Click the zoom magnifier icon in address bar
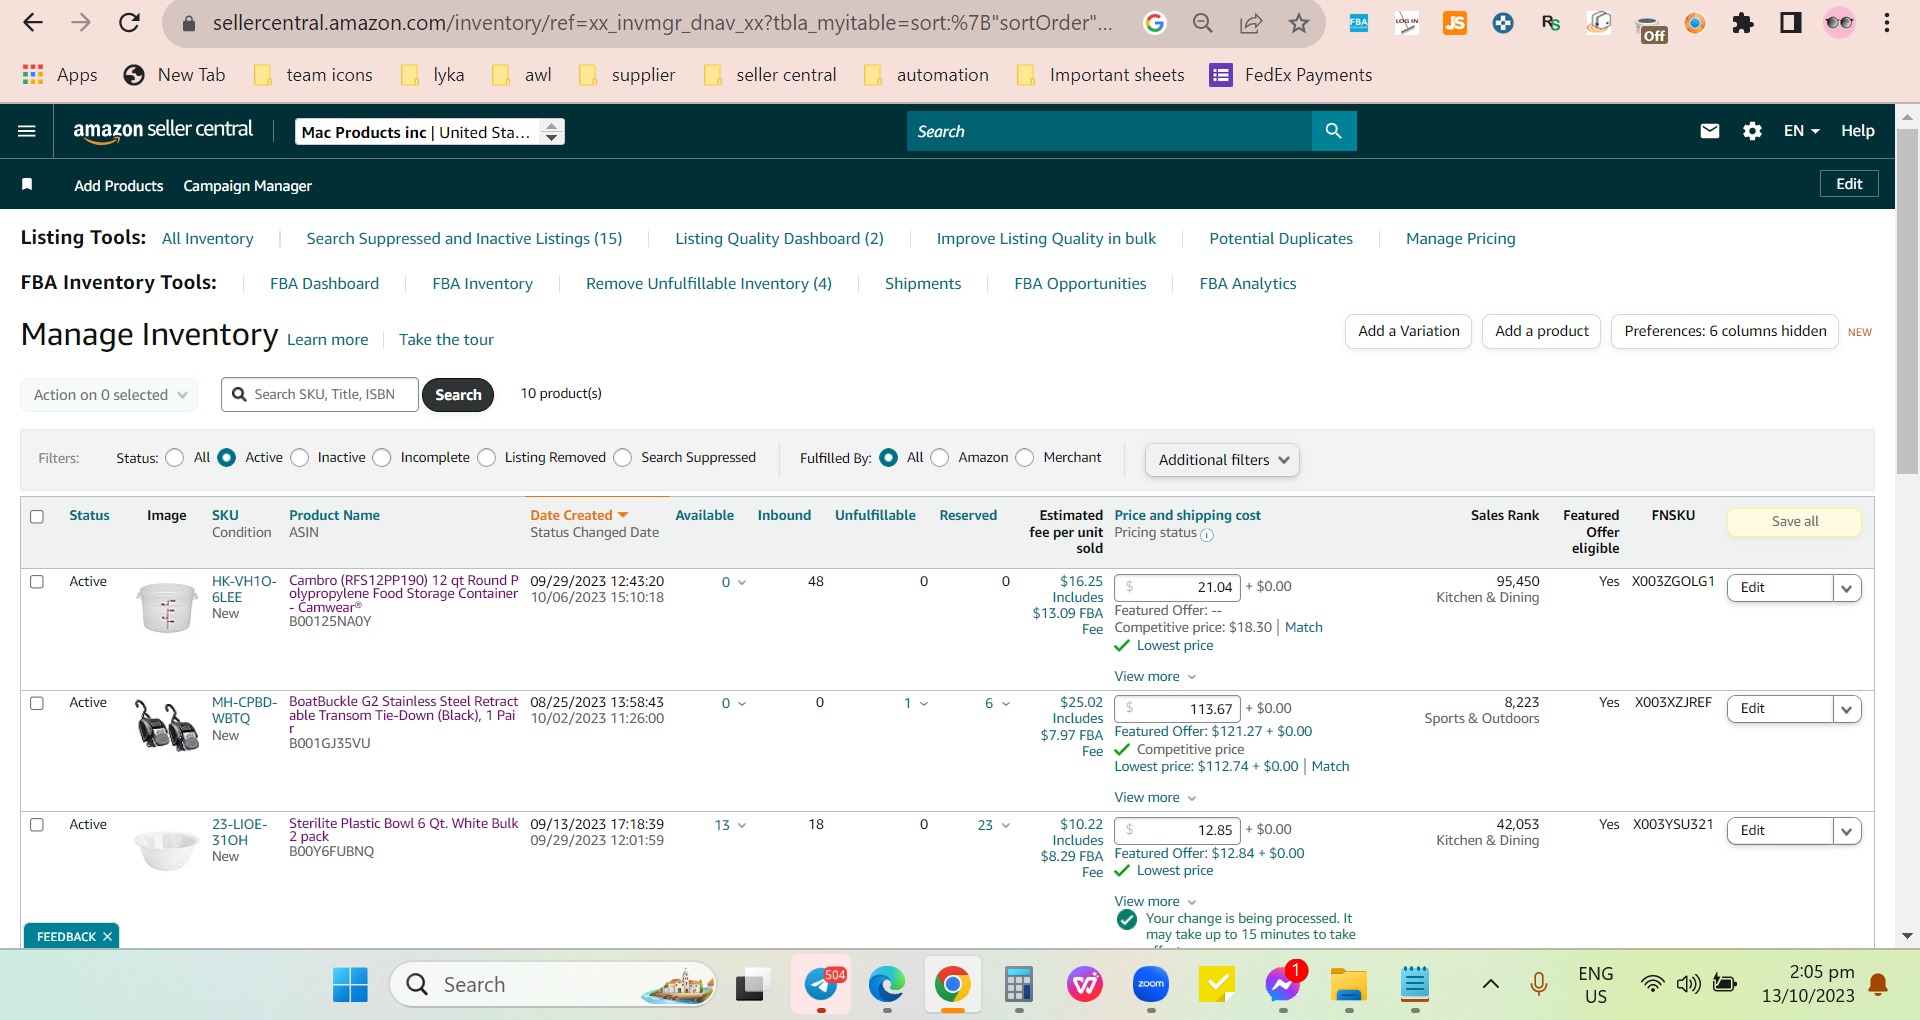This screenshot has height=1020, width=1920. 1203,23
